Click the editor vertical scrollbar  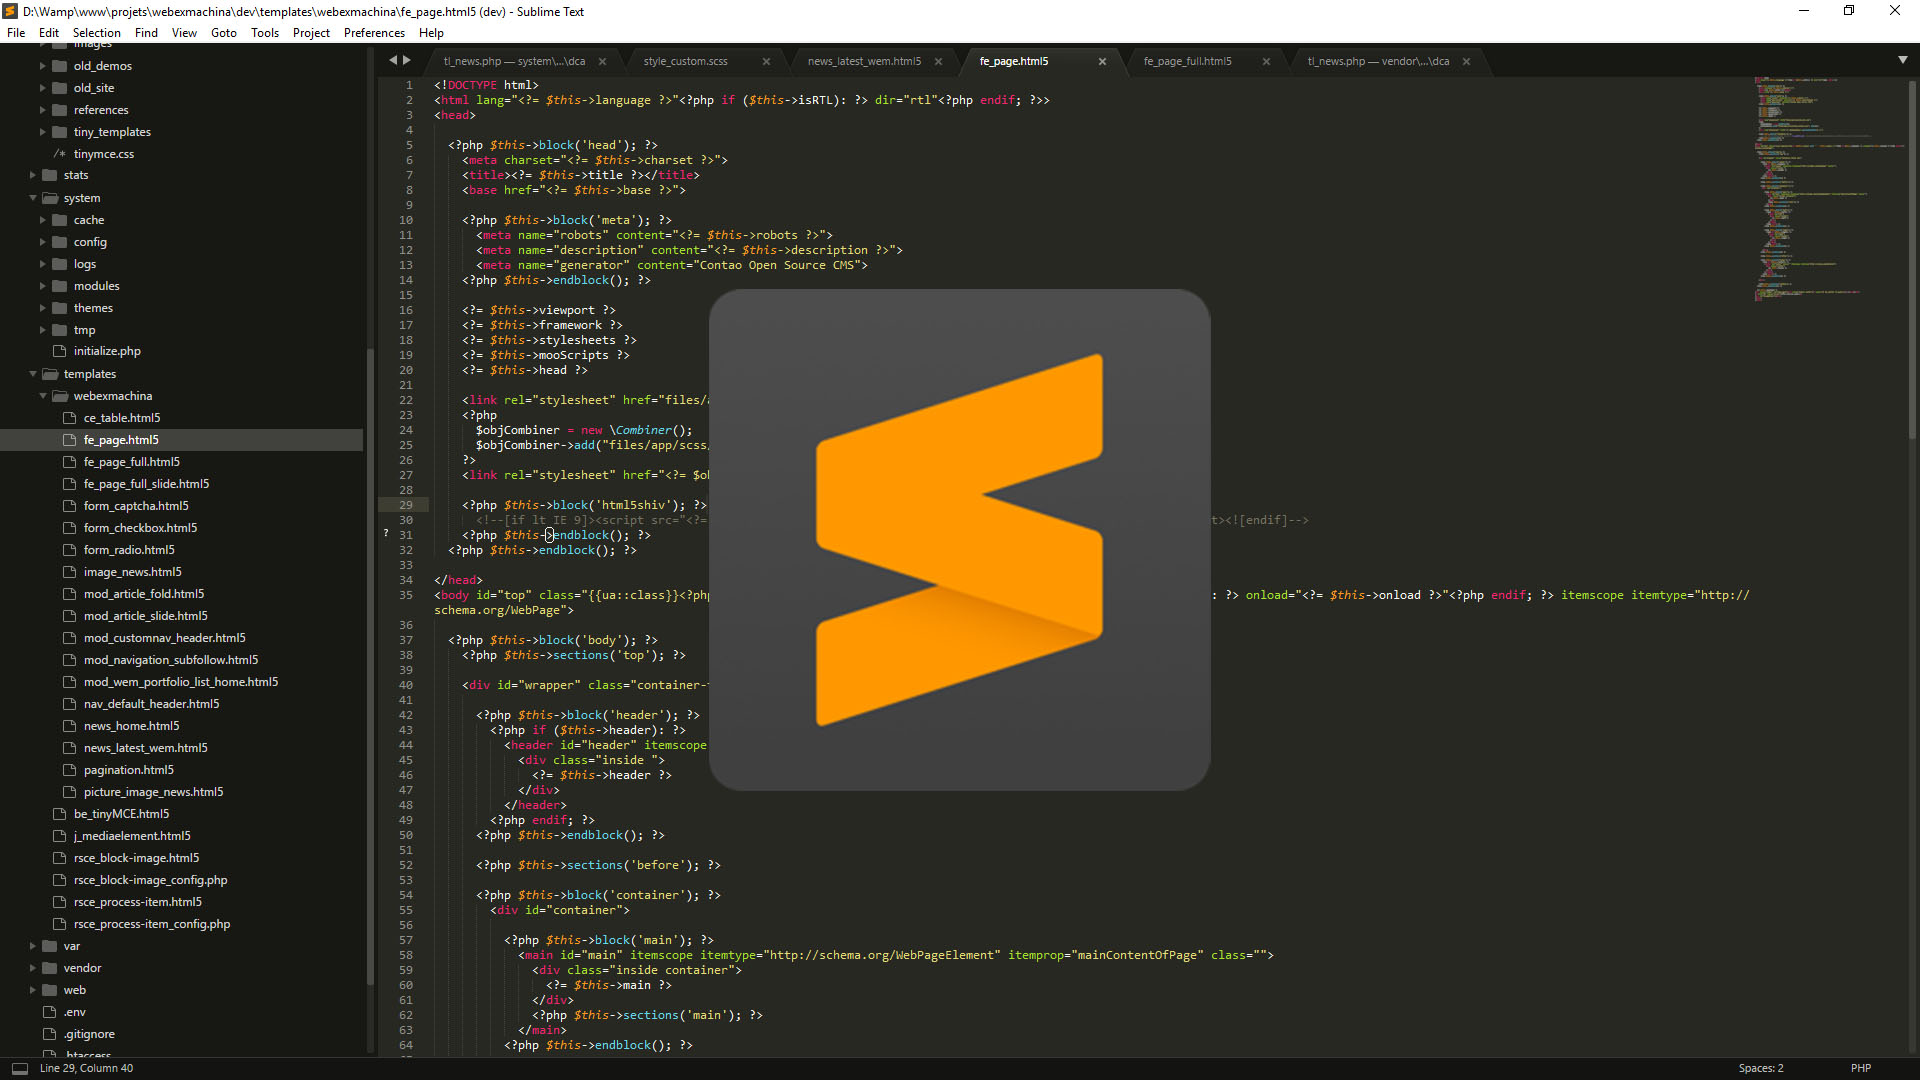(x=1913, y=260)
